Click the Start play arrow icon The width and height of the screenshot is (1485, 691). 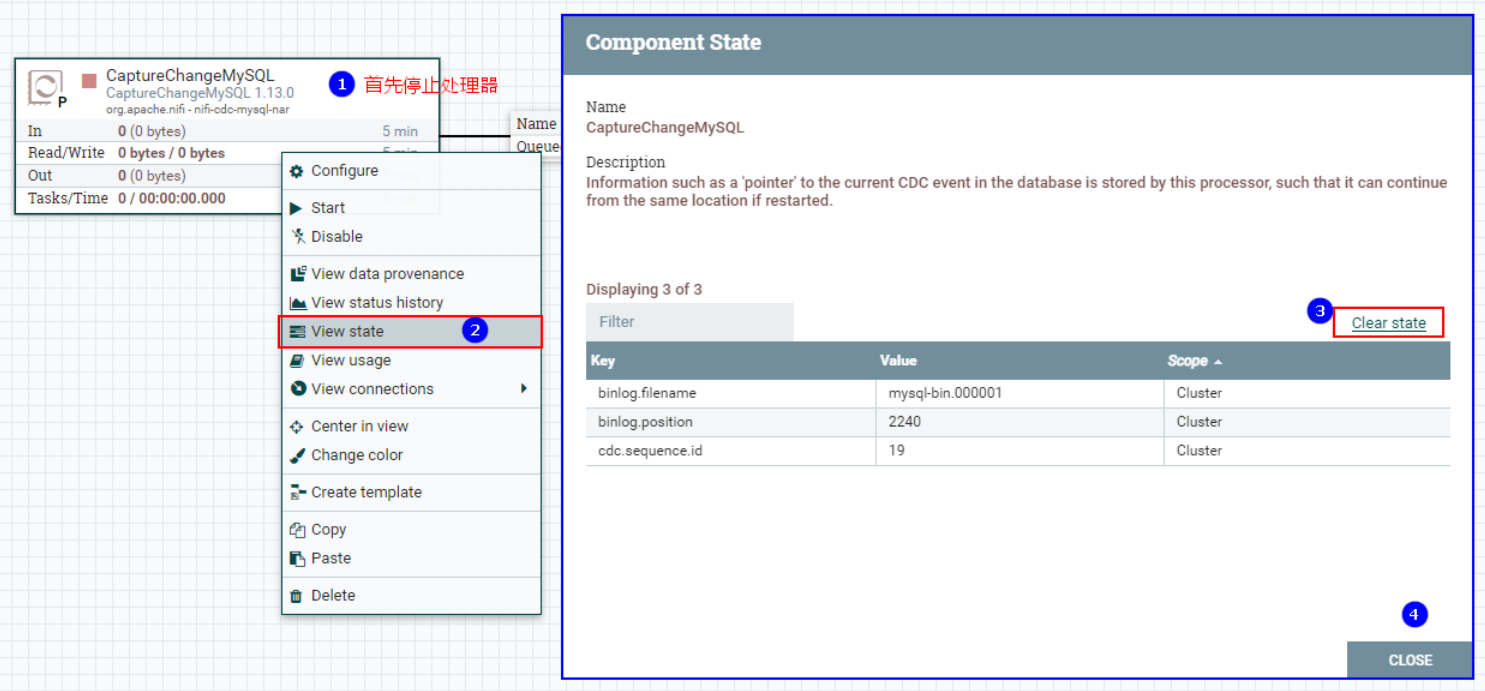click(296, 208)
